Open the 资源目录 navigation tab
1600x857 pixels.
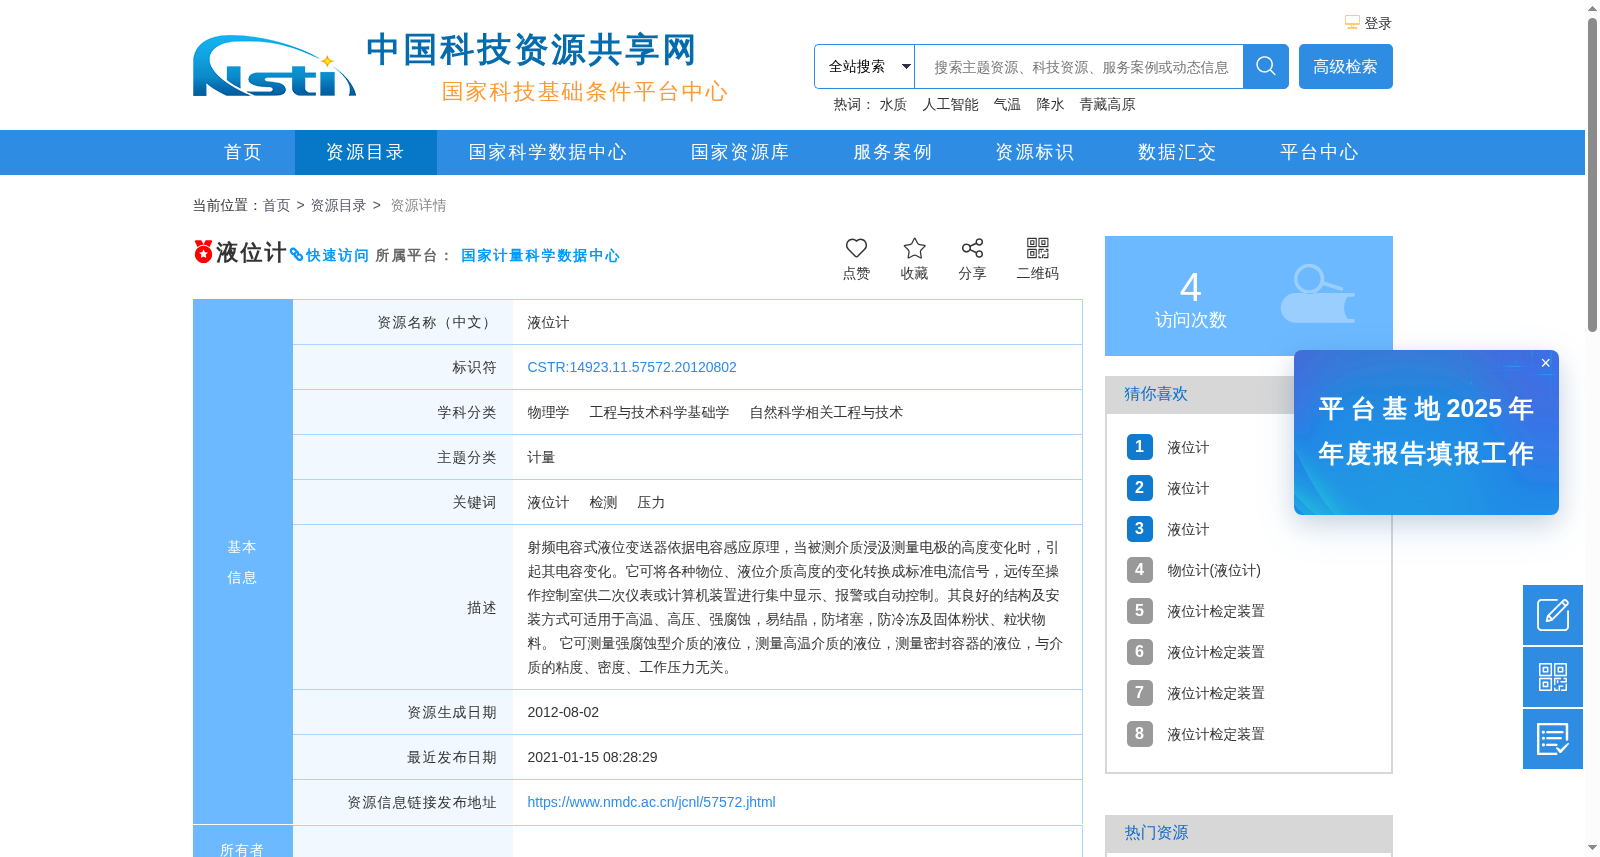365,152
